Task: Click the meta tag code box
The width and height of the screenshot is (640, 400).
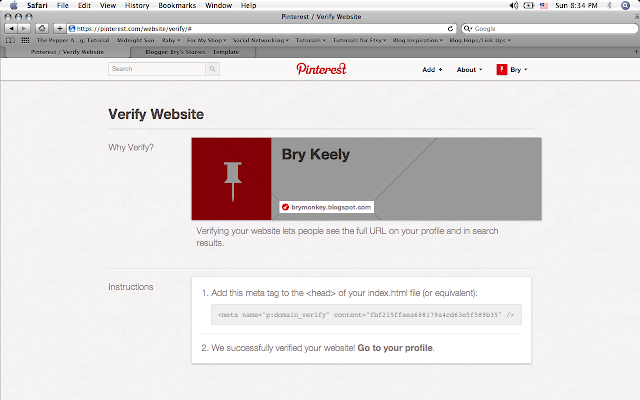Action: coord(366,315)
